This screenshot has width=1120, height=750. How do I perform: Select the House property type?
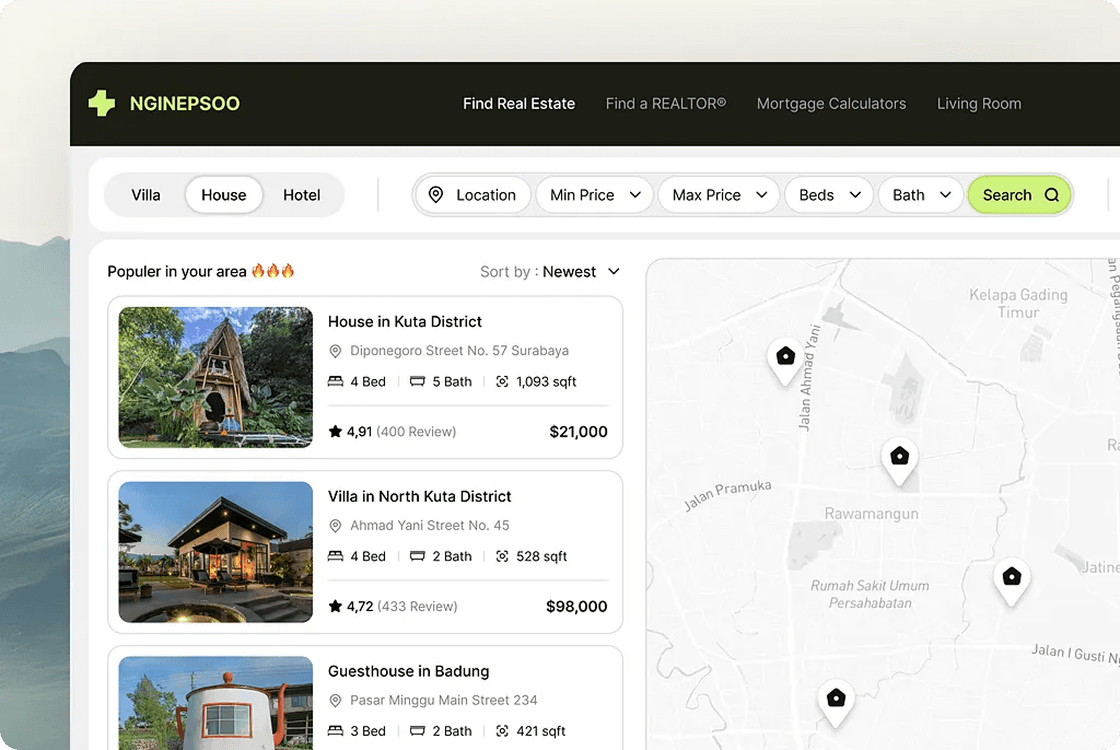[224, 195]
